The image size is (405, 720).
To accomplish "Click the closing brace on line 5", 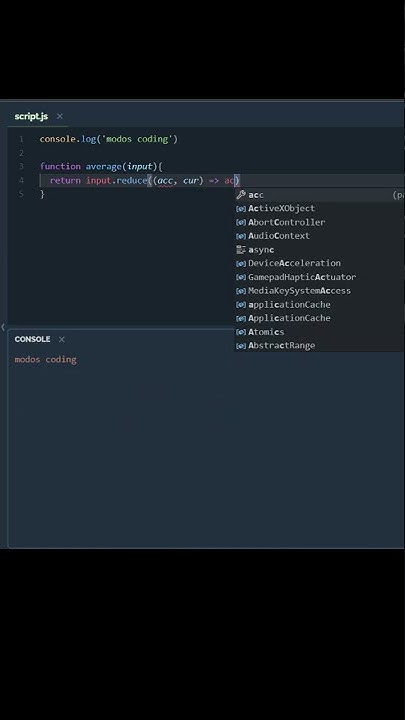I will pyautogui.click(x=42, y=194).
